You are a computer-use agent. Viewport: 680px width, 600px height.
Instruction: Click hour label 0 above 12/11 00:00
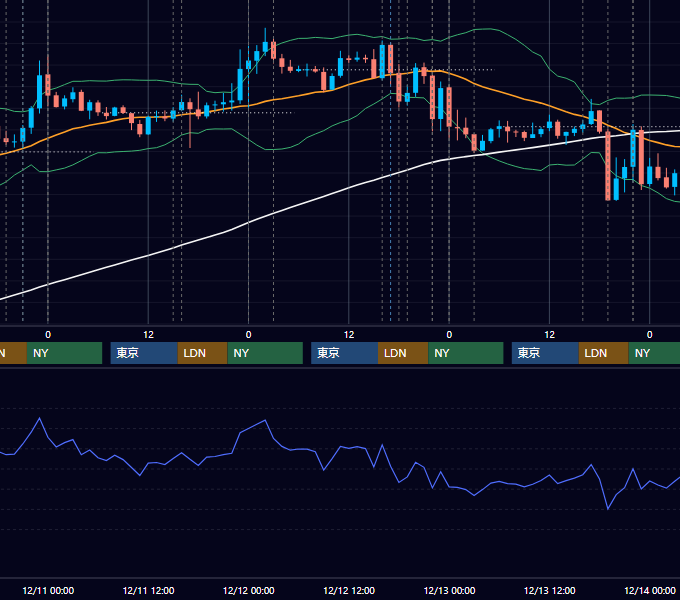[48, 335]
